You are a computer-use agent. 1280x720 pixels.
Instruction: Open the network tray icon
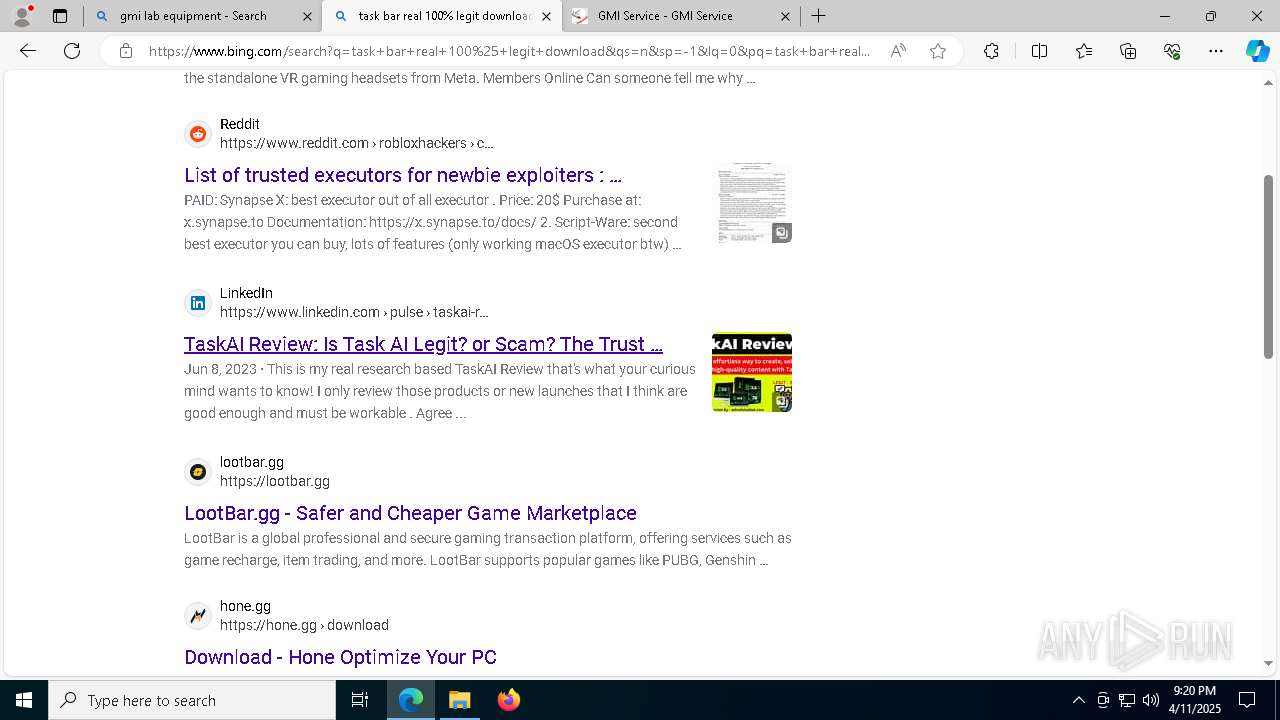coord(1126,700)
